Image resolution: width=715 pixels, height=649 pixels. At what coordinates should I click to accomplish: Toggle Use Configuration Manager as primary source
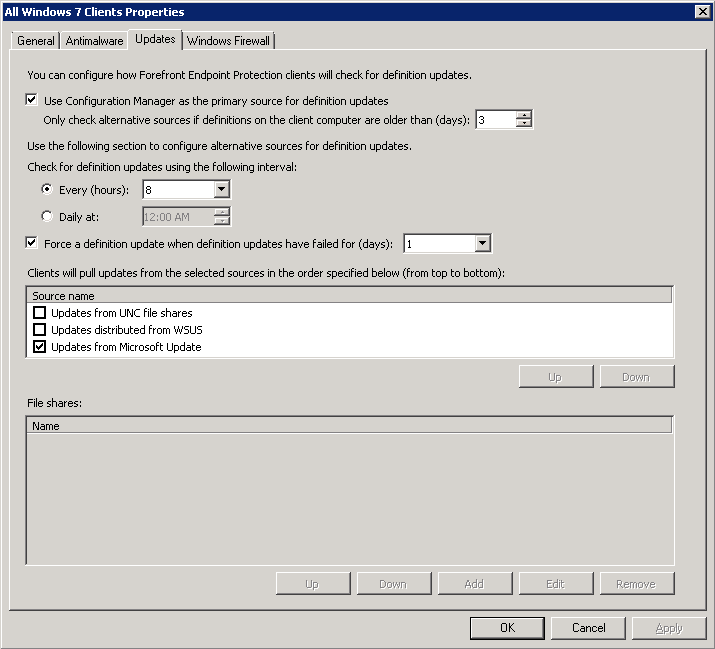point(32,101)
